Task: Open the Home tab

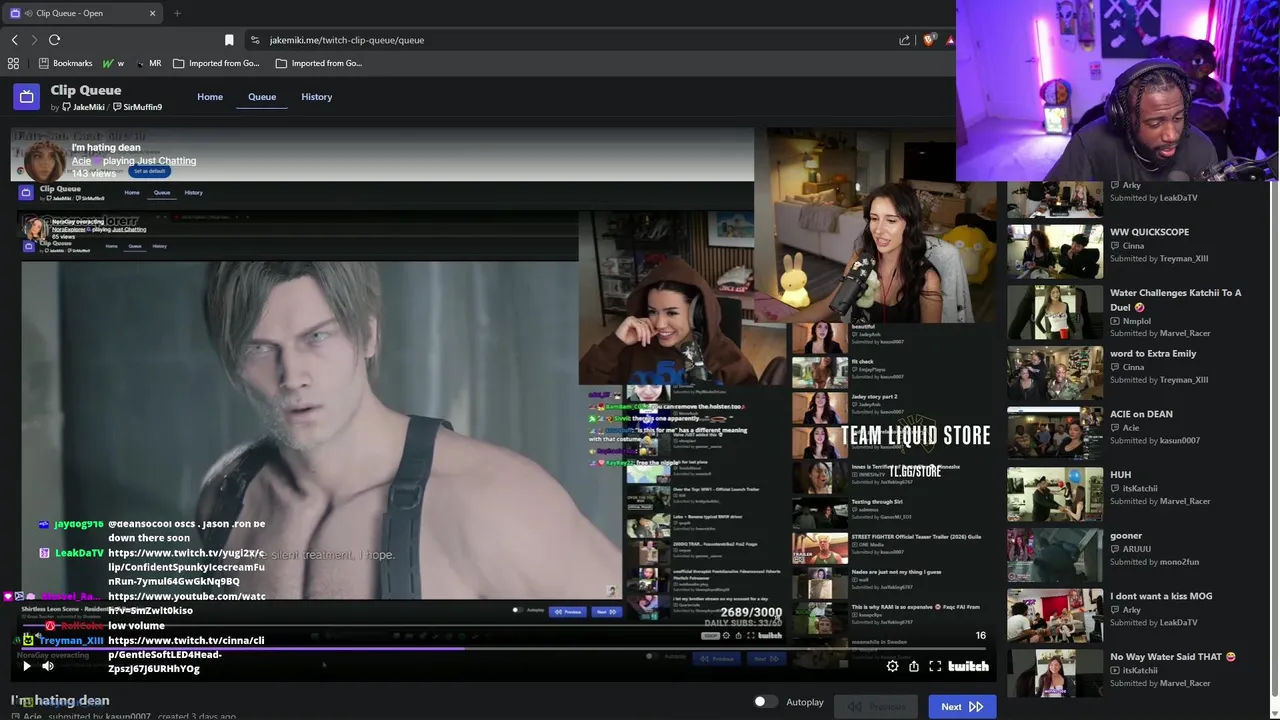Action: [x=210, y=97]
